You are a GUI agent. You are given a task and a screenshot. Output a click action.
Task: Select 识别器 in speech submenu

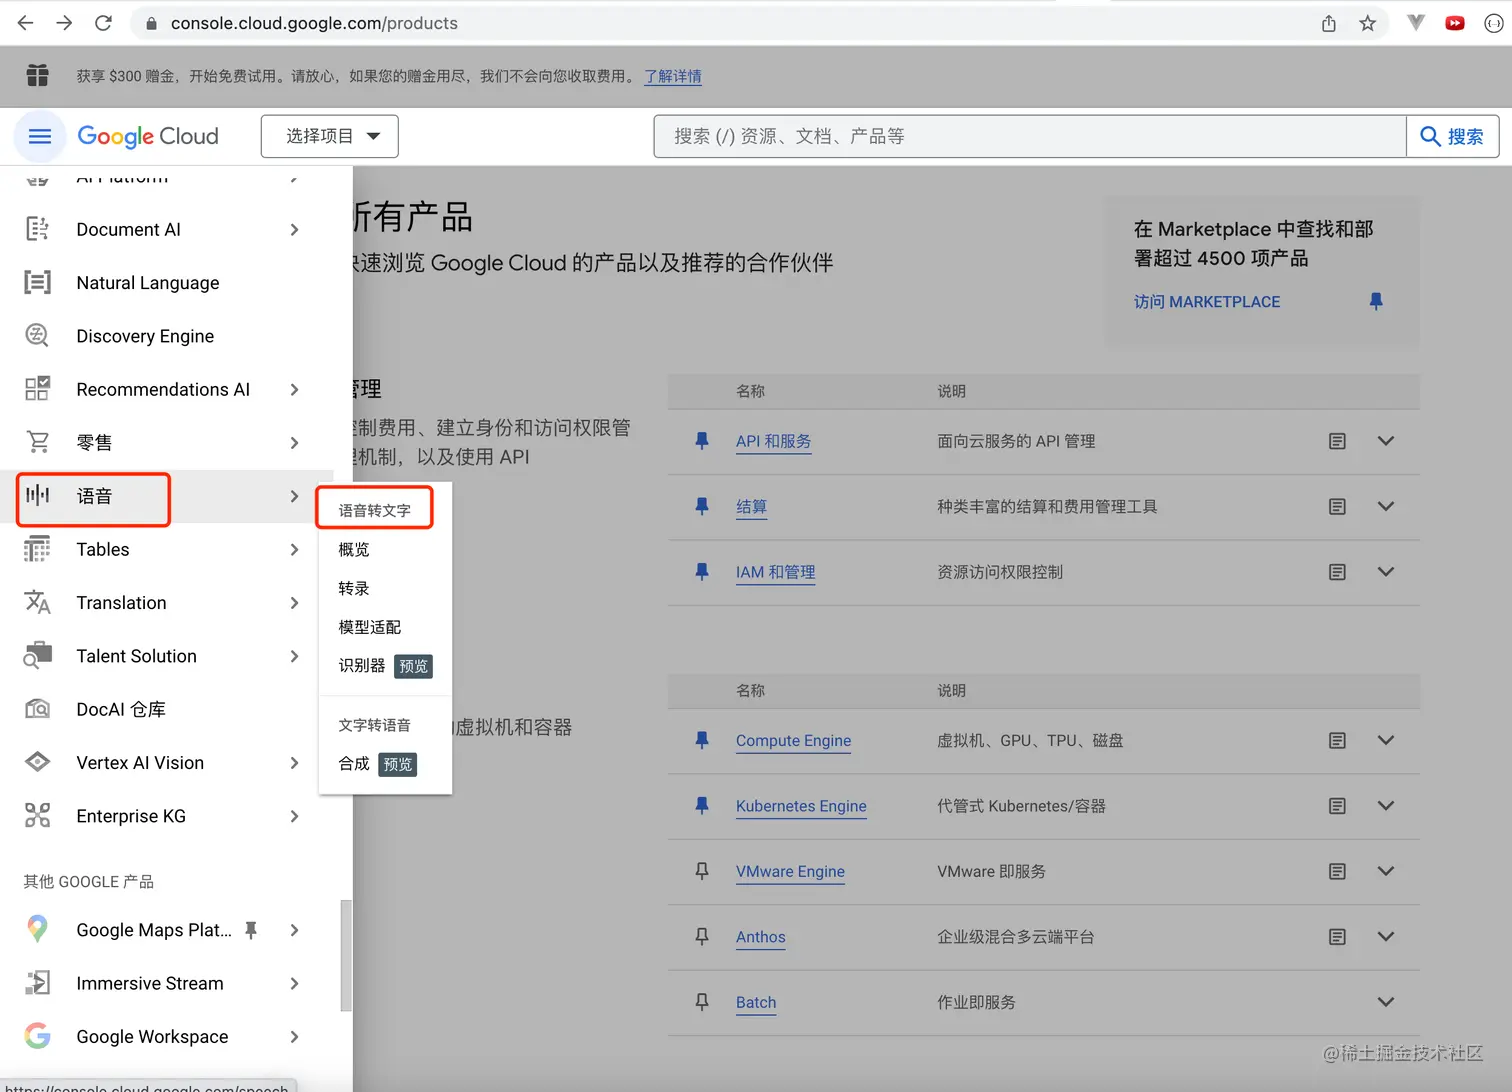tap(385, 666)
